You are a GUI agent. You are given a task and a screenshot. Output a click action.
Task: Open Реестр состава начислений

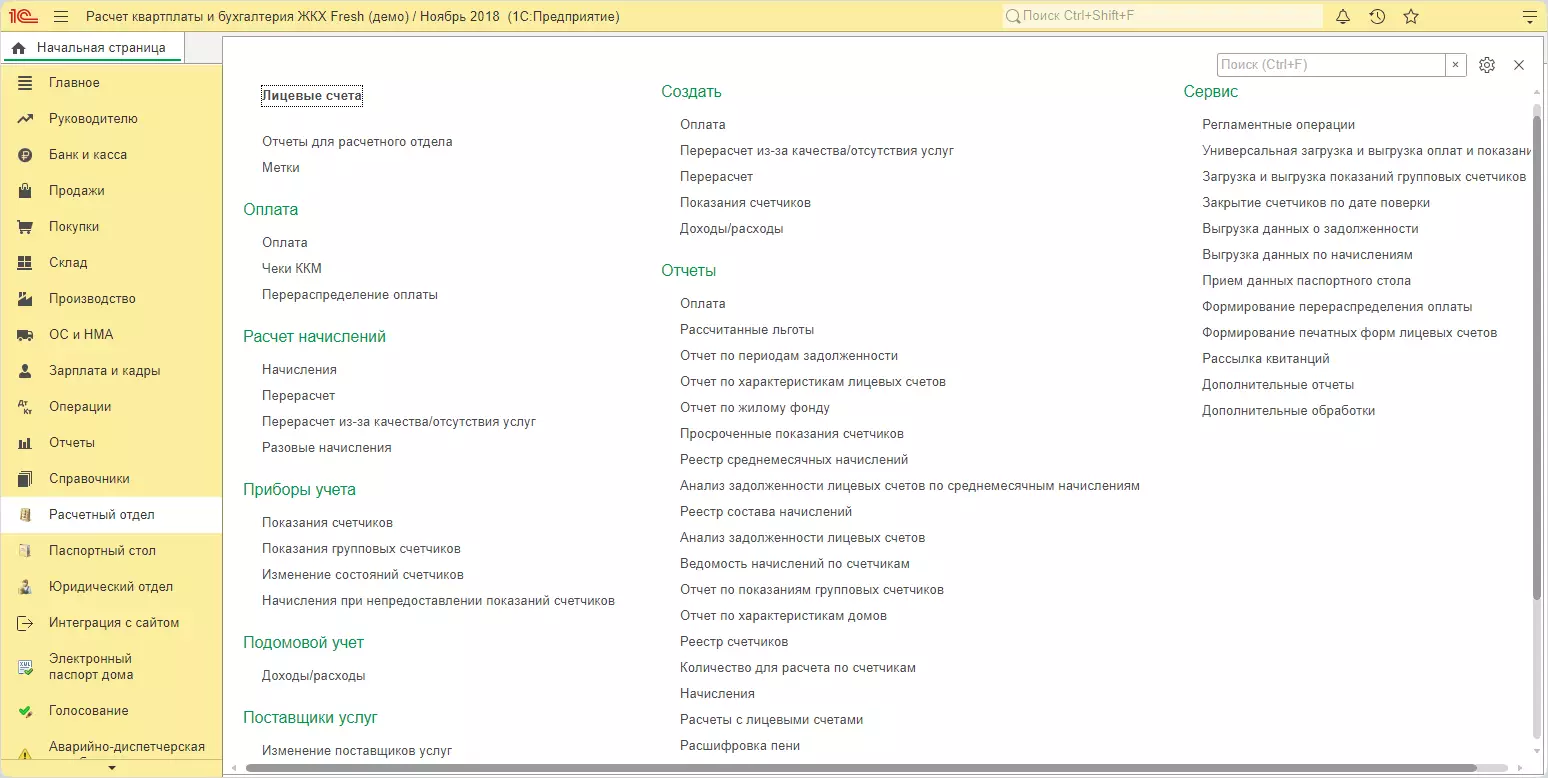(766, 512)
